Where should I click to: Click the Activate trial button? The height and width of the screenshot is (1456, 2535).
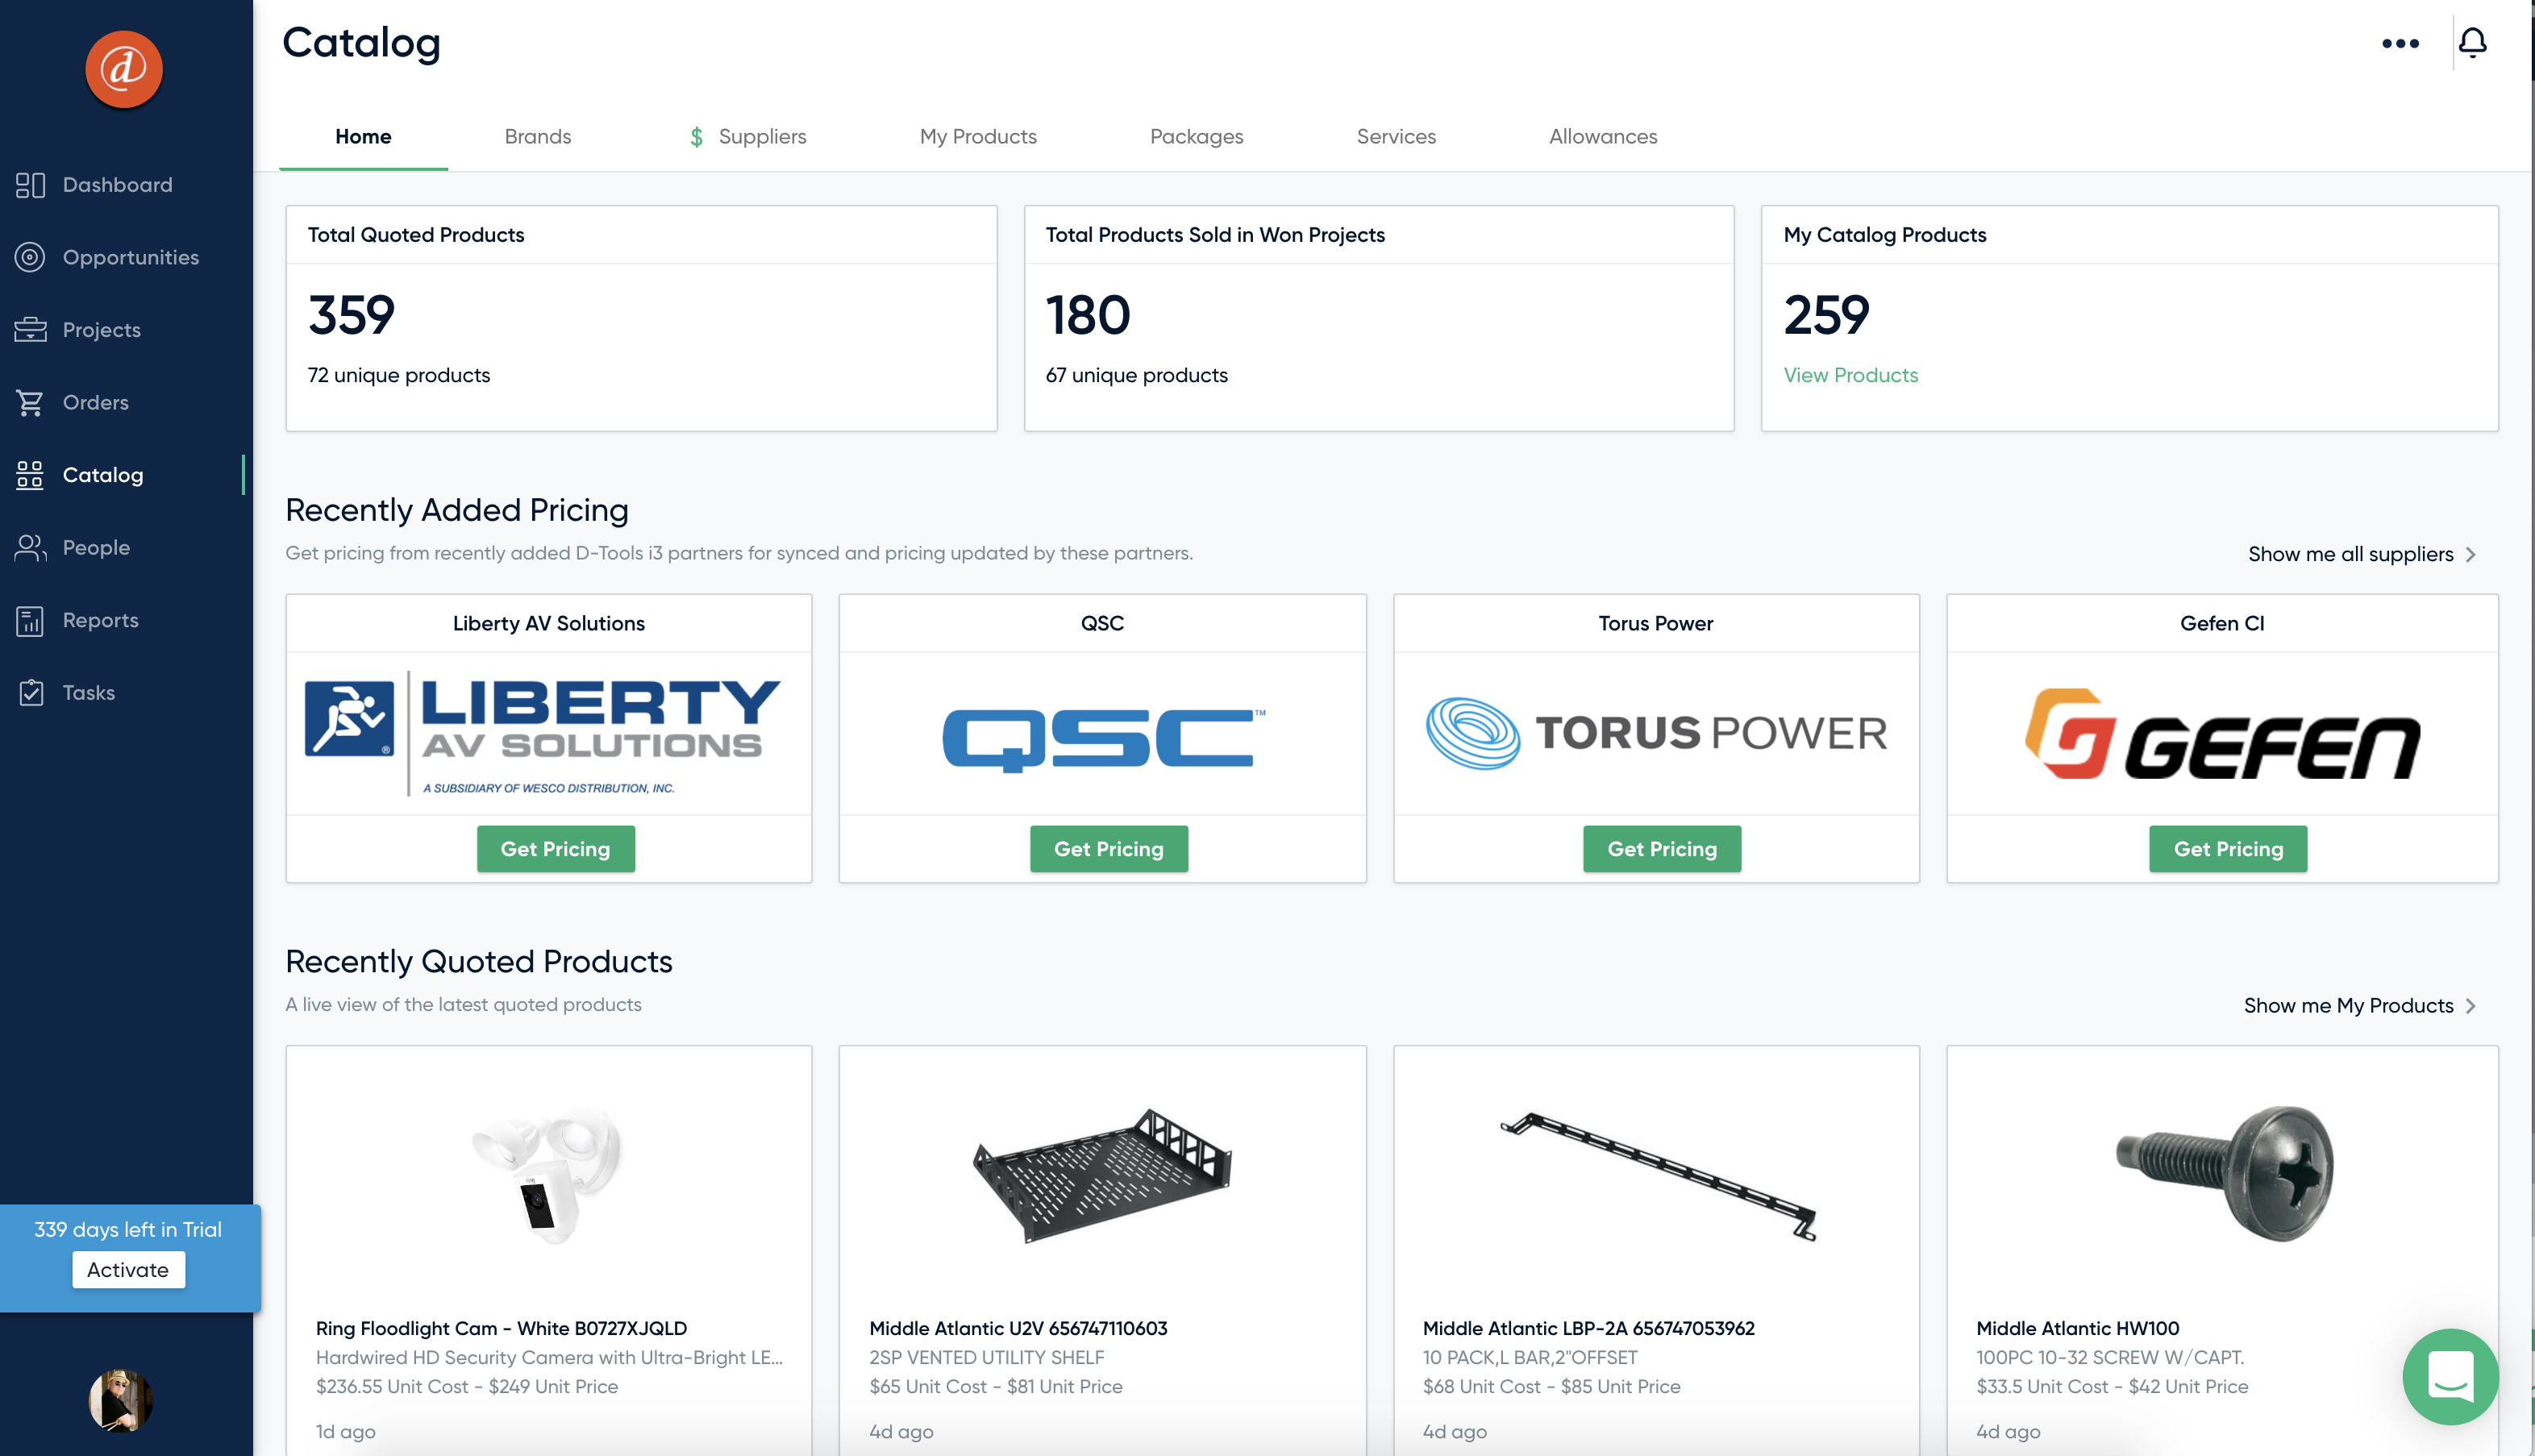pos(128,1270)
